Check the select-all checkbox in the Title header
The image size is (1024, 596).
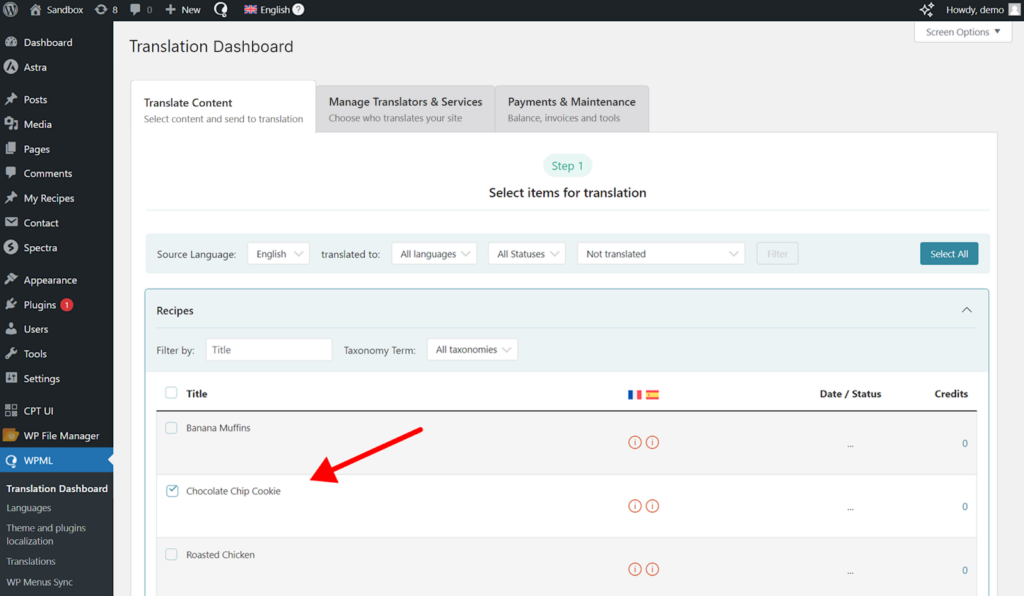(171, 393)
